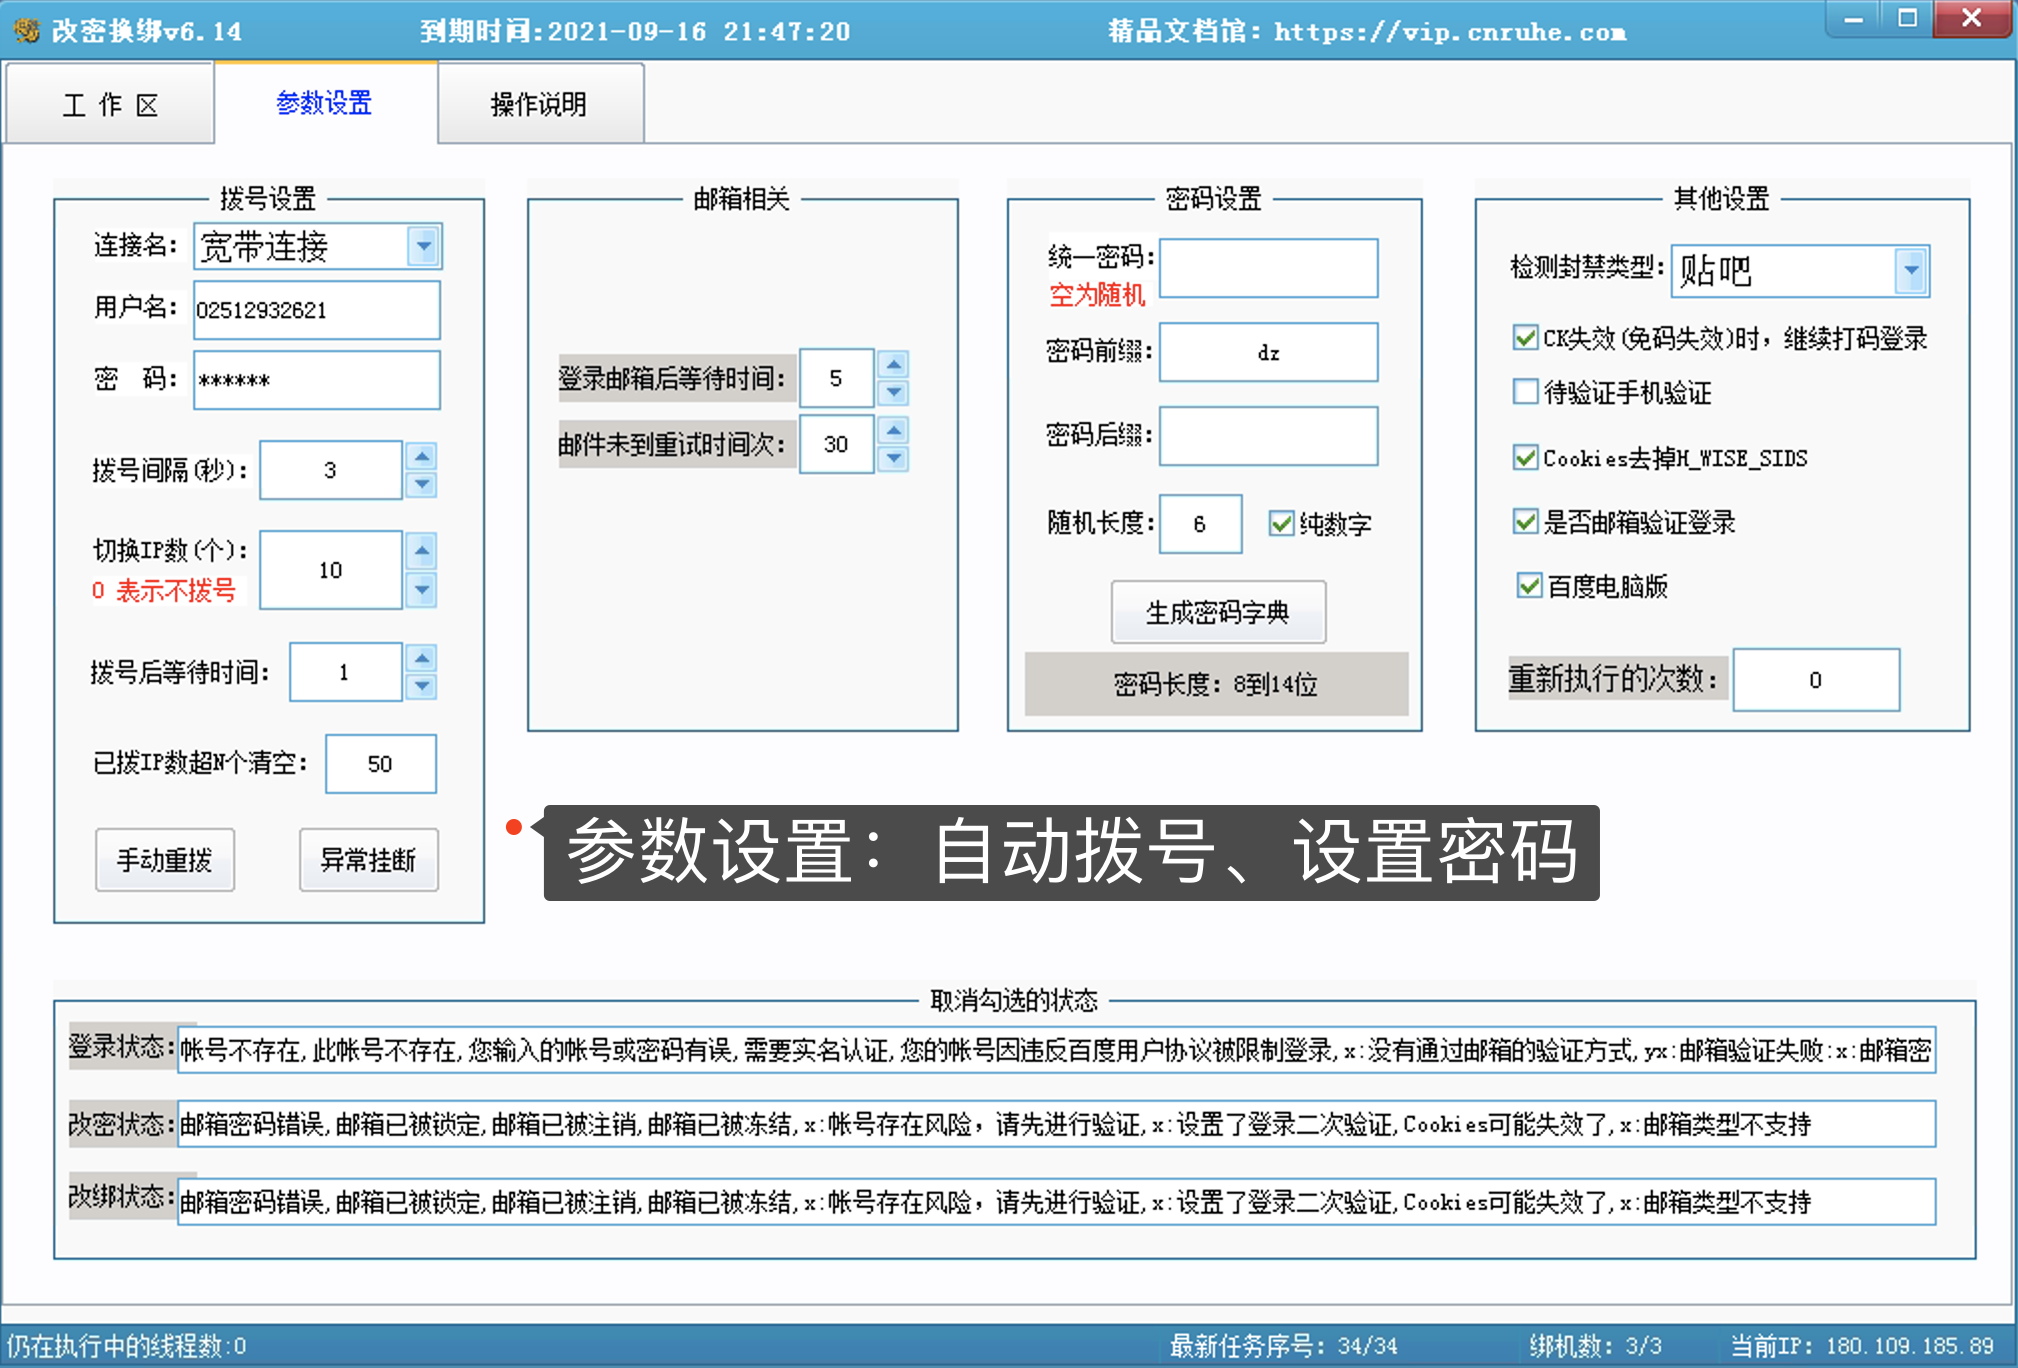Image resolution: width=2018 pixels, height=1368 pixels.
Task: Click 仍在执行中的线程数 status entry
Action: click(x=127, y=1346)
